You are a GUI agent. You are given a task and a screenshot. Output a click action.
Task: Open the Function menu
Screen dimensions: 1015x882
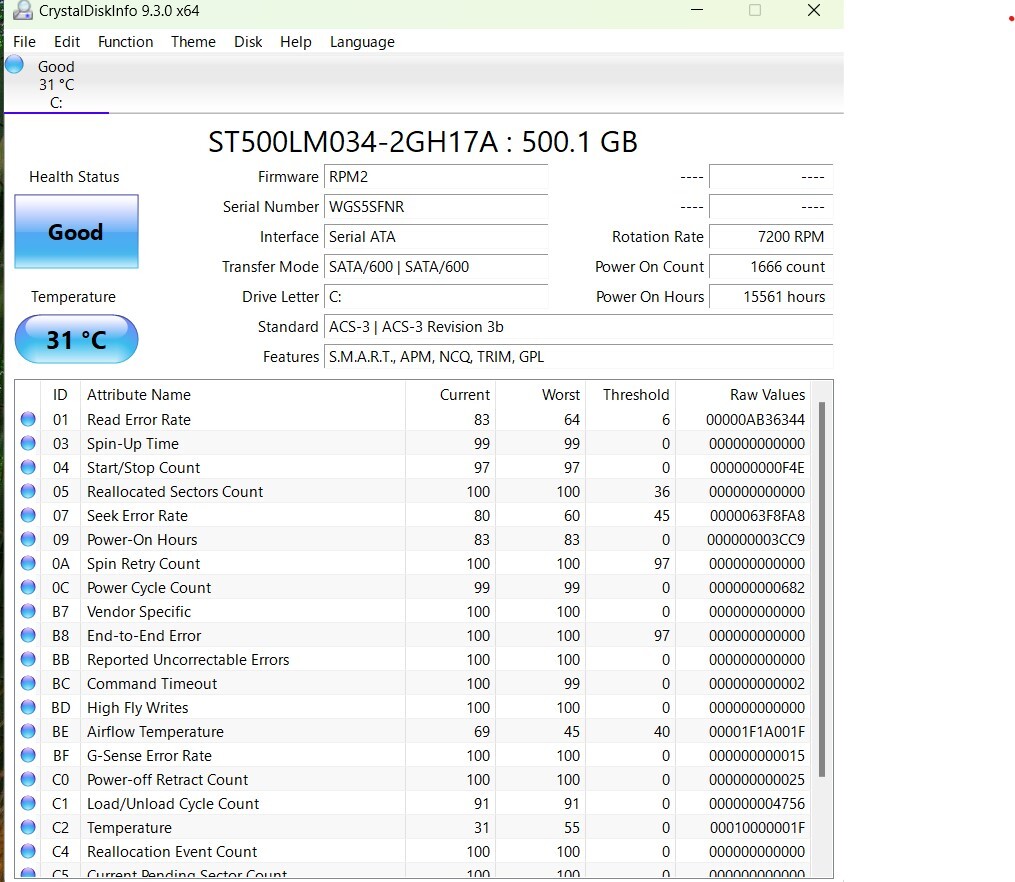(x=125, y=42)
